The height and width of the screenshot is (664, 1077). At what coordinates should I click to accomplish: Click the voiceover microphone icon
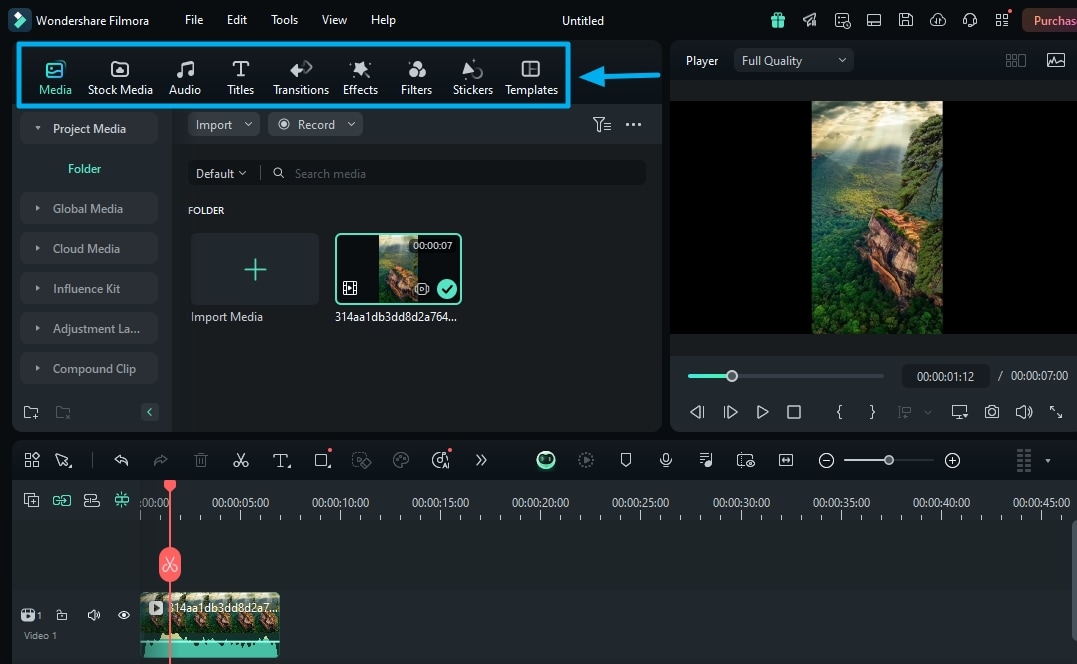[665, 460]
